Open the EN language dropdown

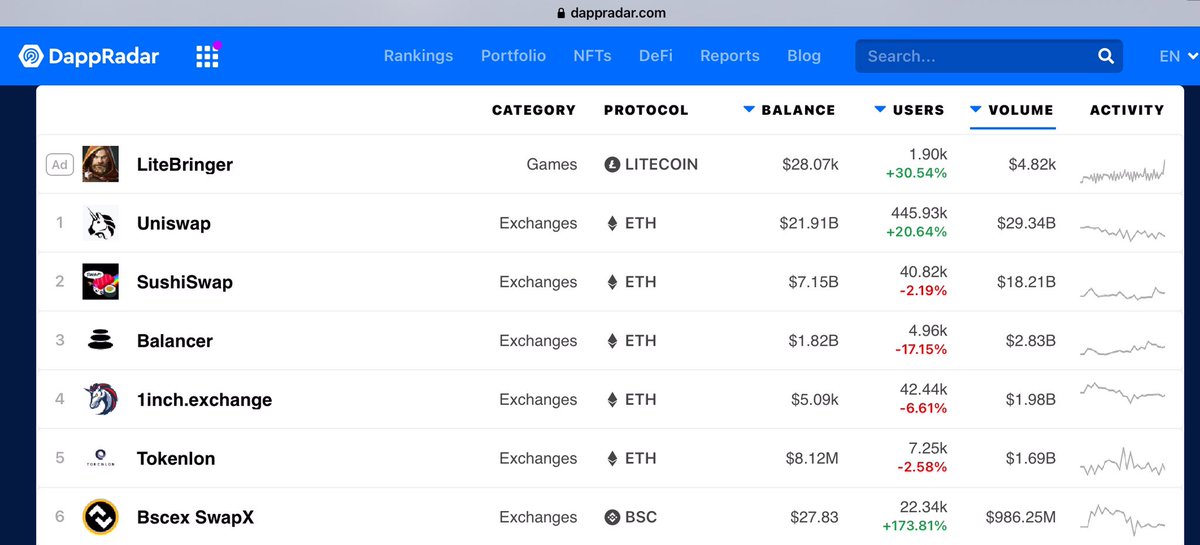(1176, 56)
